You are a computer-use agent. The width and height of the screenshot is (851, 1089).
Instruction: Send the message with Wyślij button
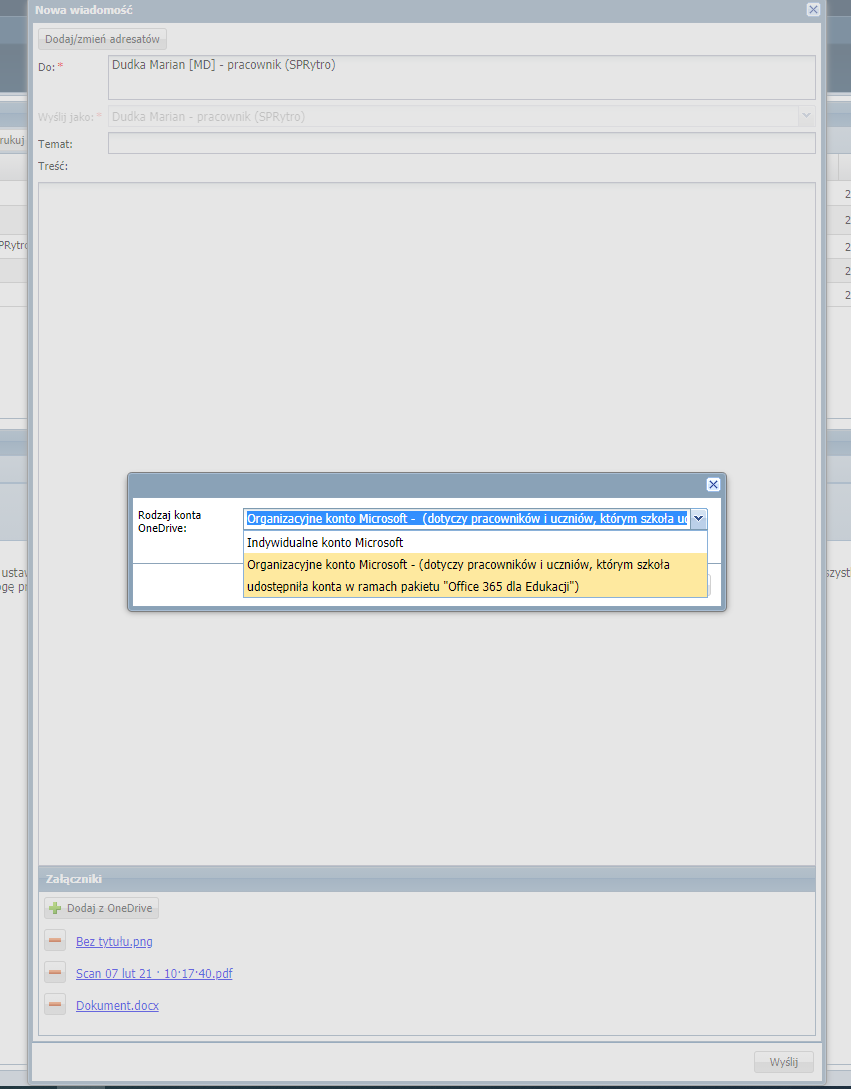[783, 1062]
